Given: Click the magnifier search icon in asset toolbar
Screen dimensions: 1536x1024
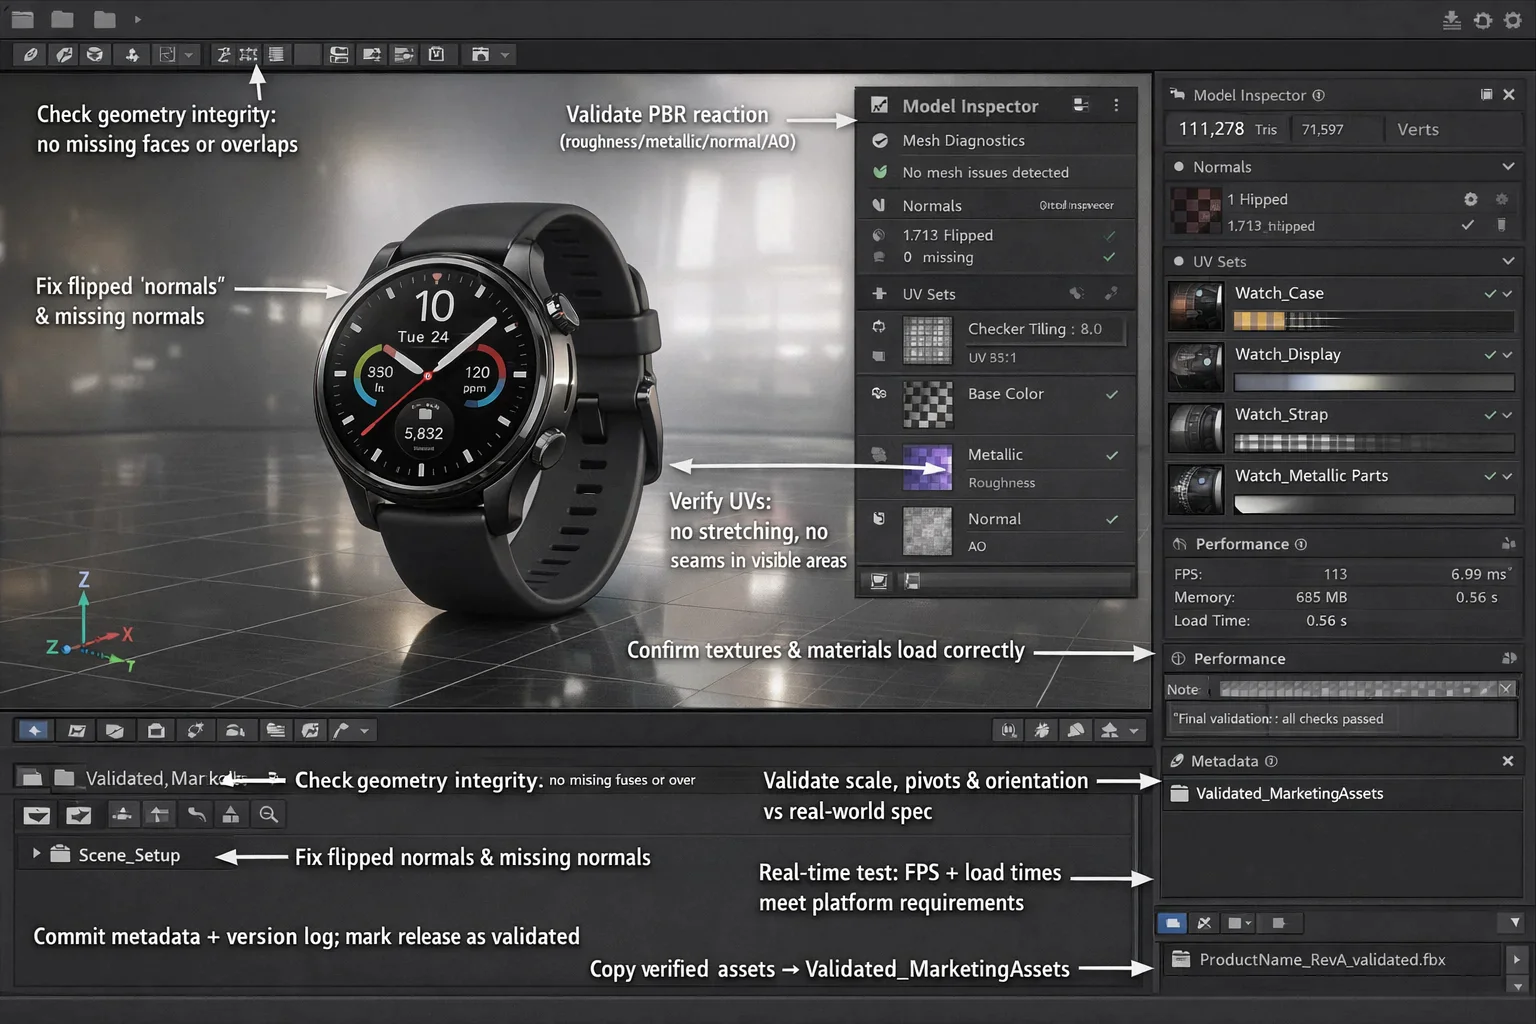Looking at the screenshot, I should (268, 815).
